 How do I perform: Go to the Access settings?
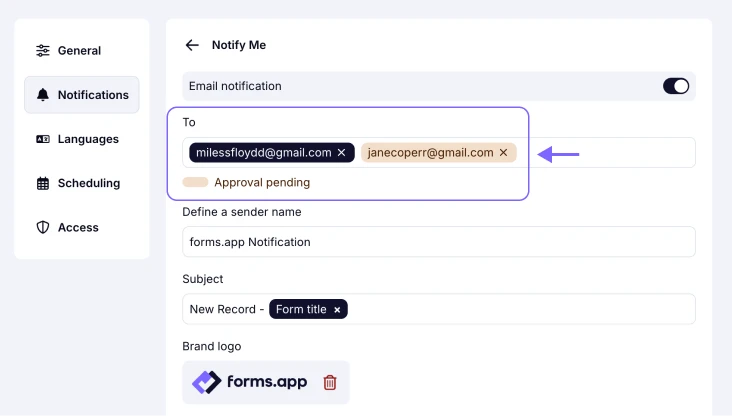point(78,227)
